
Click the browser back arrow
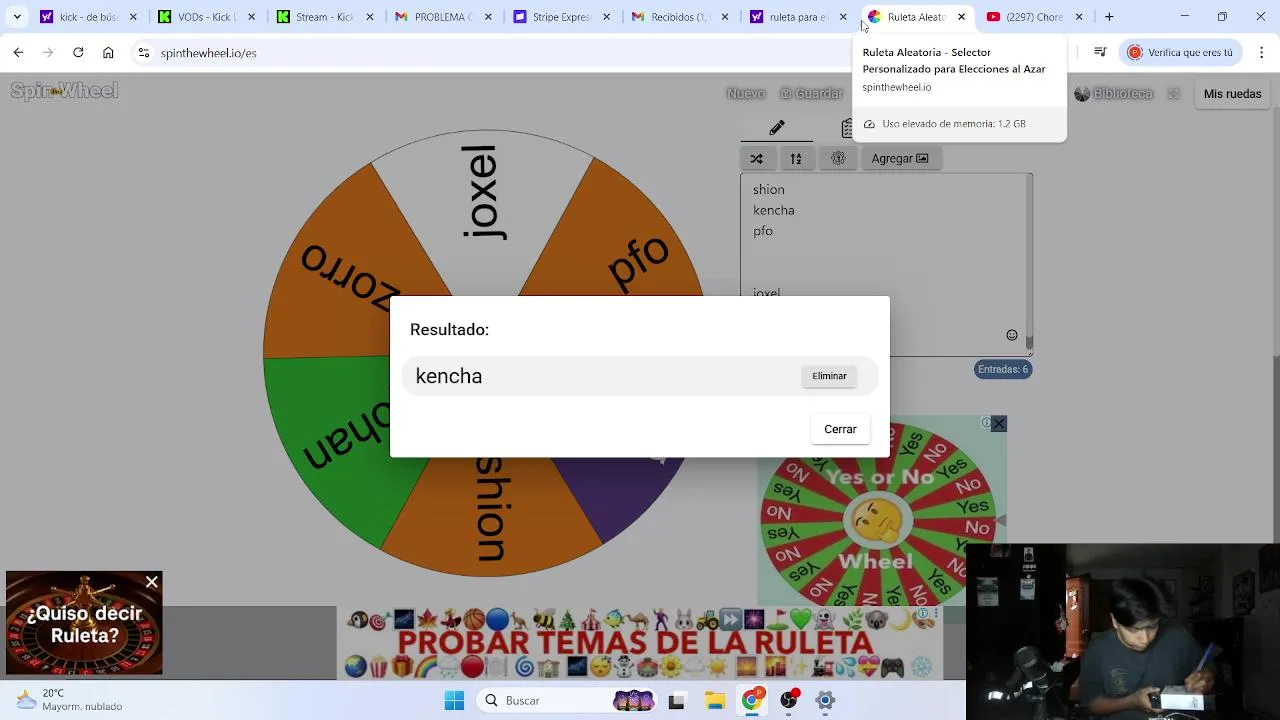[x=18, y=52]
